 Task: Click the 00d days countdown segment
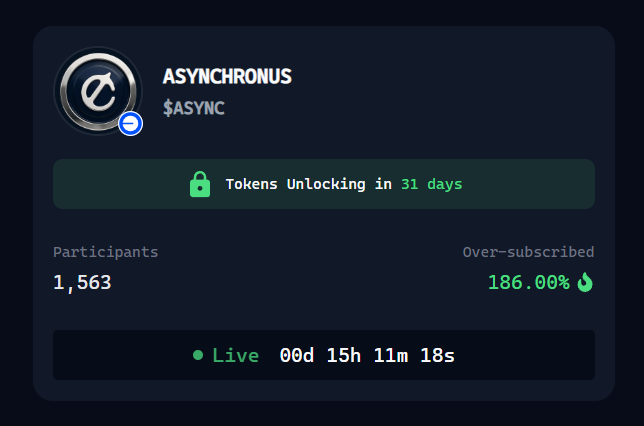[297, 355]
